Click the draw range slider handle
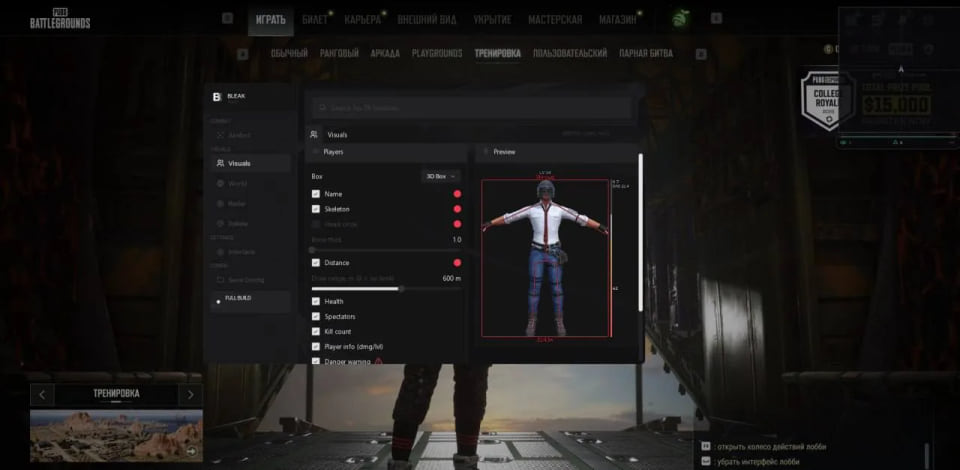Viewport: 960px width, 470px height. [401, 289]
